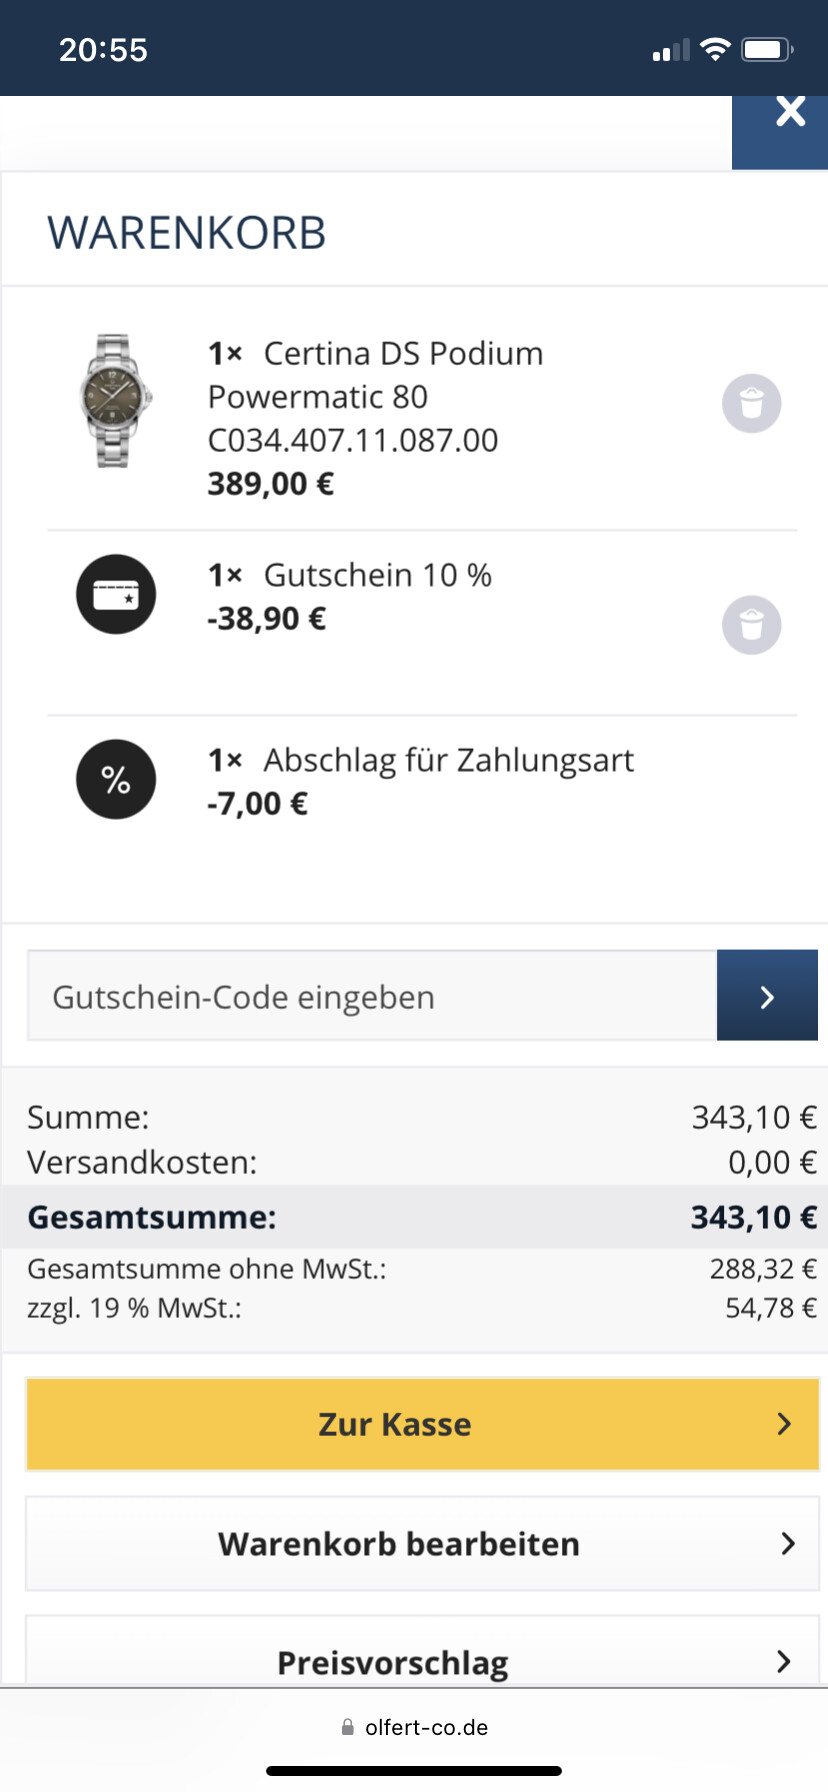
Task: Tap the percent discount icon
Action: [x=116, y=780]
